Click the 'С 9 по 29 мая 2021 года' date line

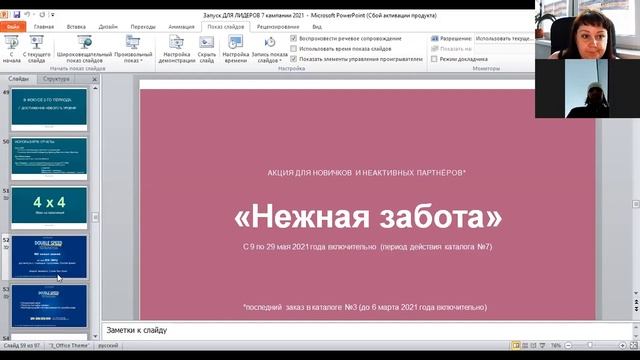coord(367,247)
